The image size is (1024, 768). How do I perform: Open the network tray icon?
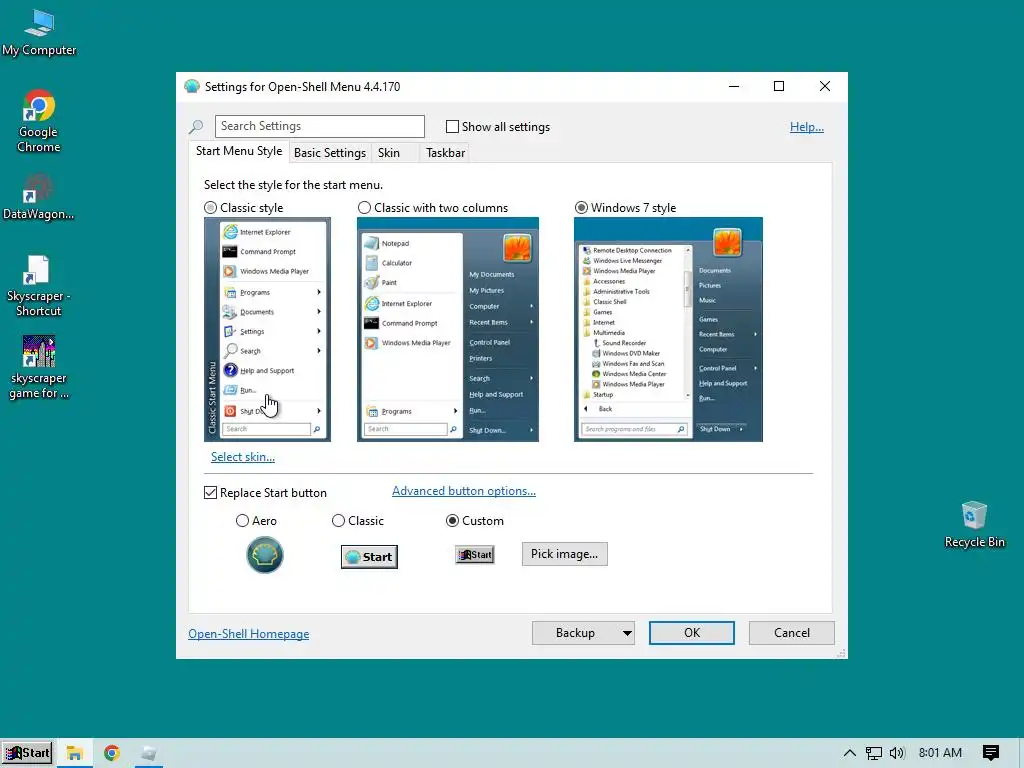874,753
